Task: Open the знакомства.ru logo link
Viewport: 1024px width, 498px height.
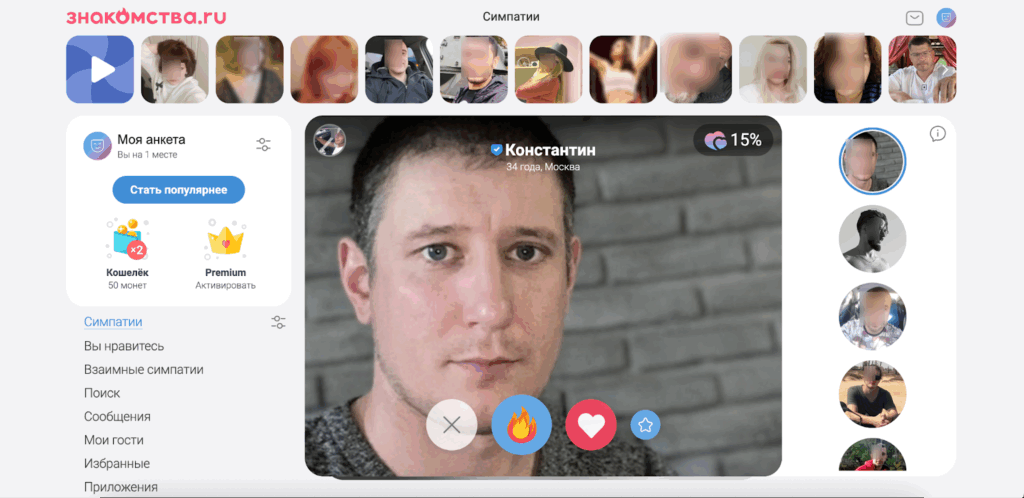Action: point(146,17)
